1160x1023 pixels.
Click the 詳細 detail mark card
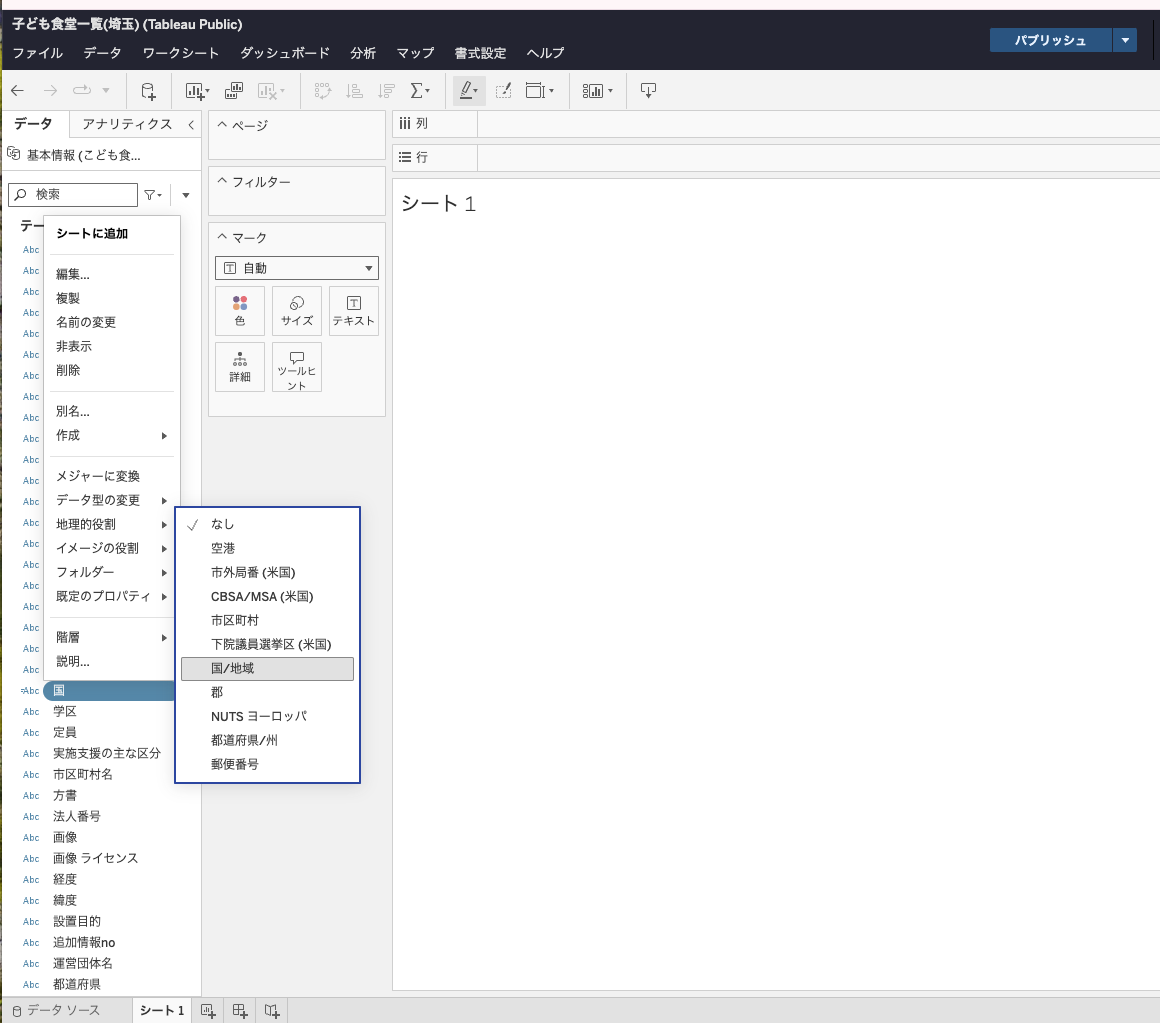coord(240,367)
